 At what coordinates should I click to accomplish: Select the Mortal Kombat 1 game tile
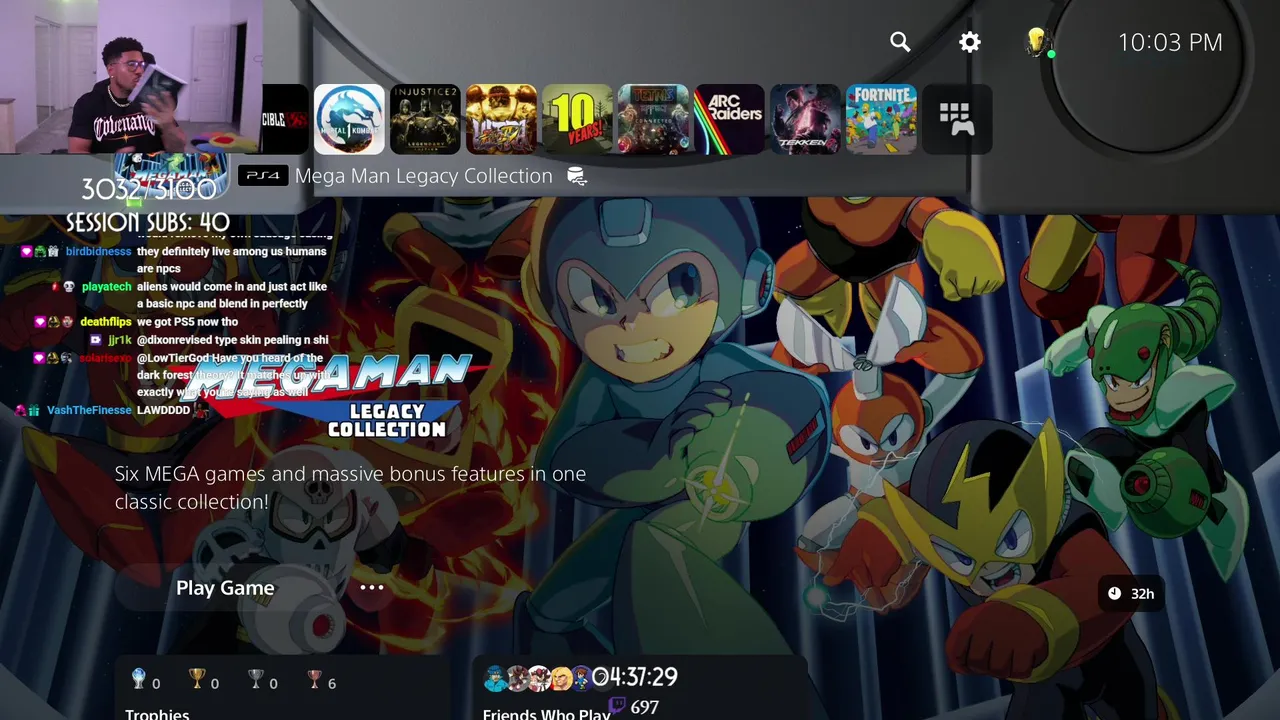click(349, 119)
